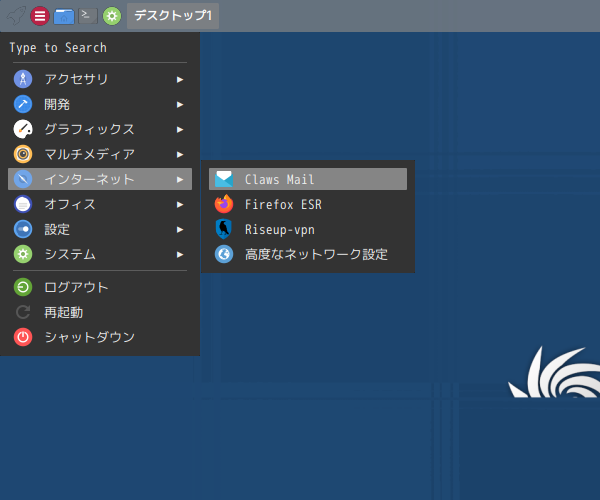
Task: Click the インターネット submenu arrow
Action: 180,179
